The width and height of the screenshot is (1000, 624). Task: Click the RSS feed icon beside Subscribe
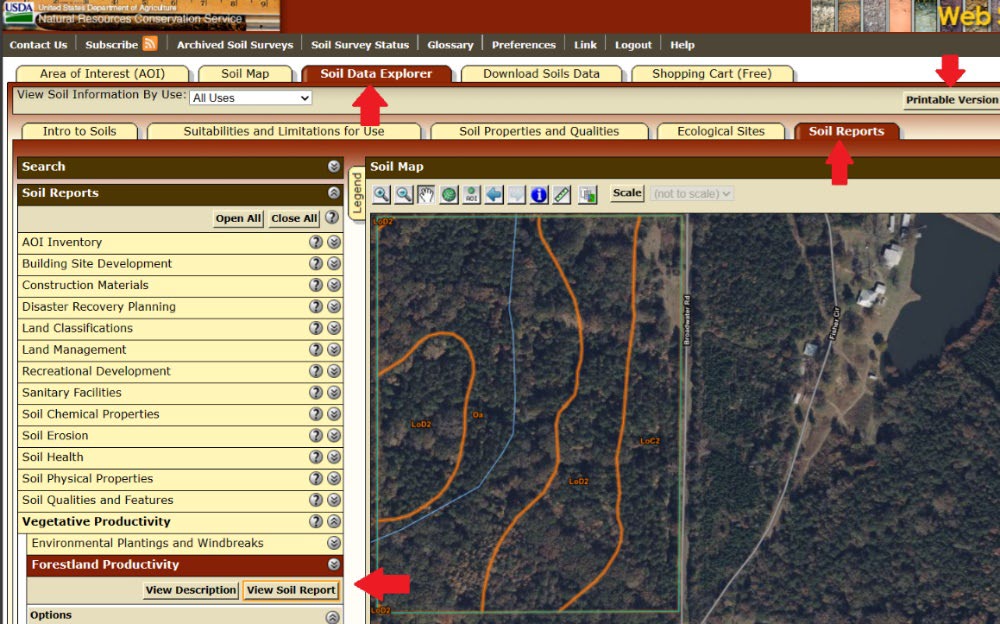150,44
